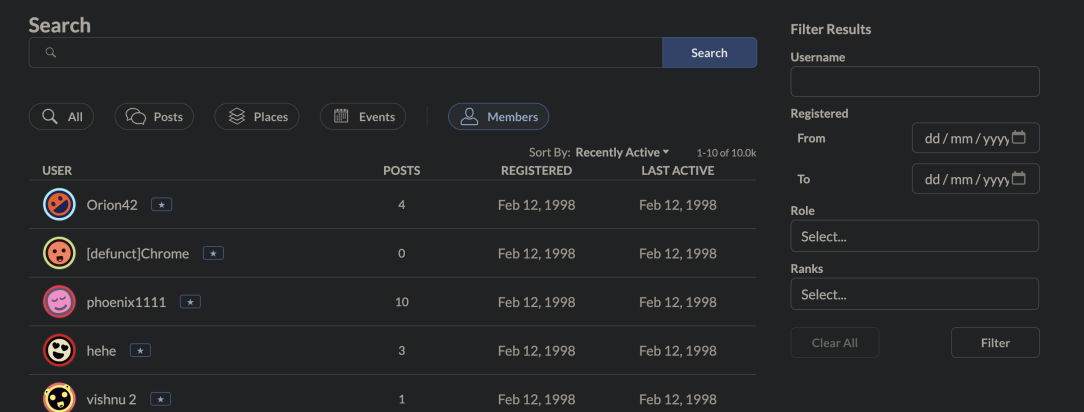The height and width of the screenshot is (412, 1084).
Task: Switch to the Posts filter tab
Action: 154,117
